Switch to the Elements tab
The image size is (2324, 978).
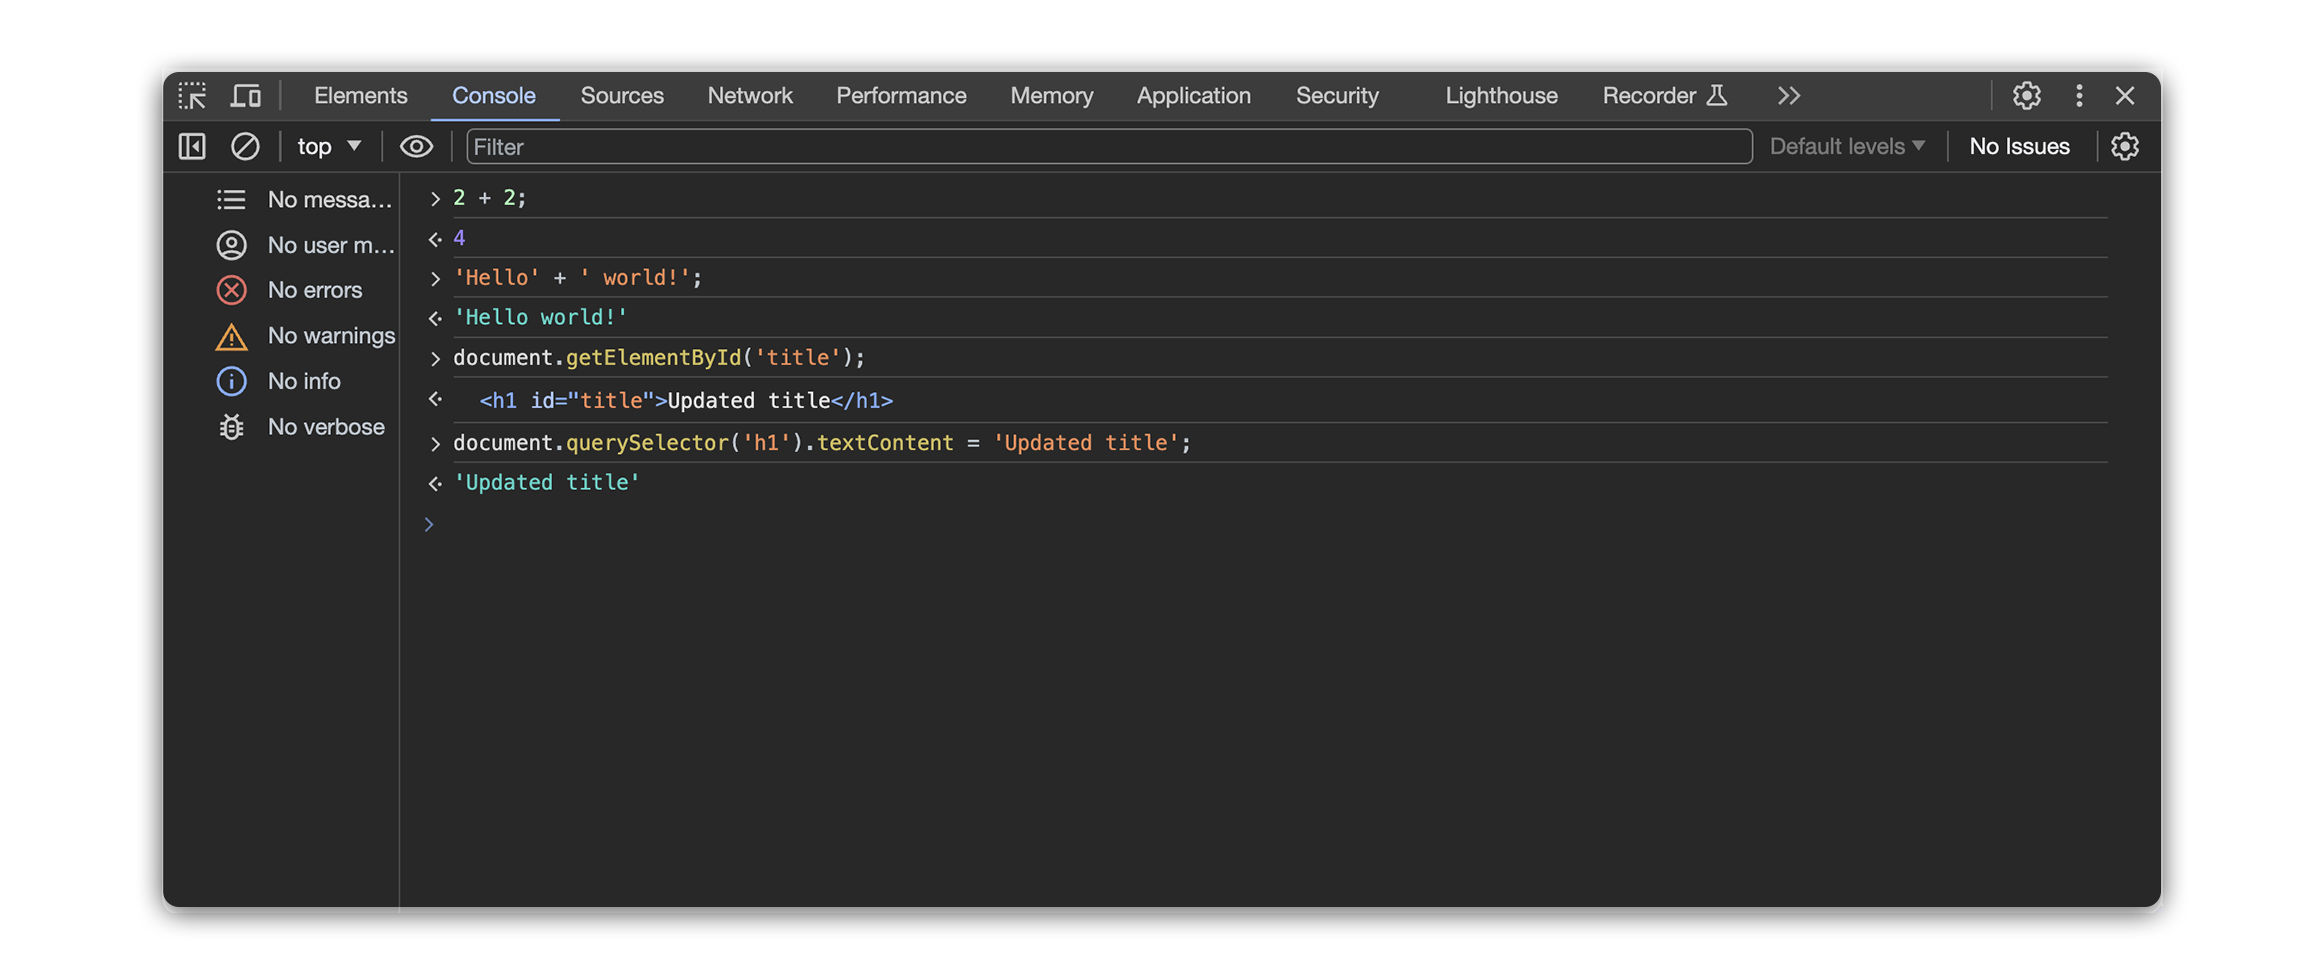tap(360, 96)
